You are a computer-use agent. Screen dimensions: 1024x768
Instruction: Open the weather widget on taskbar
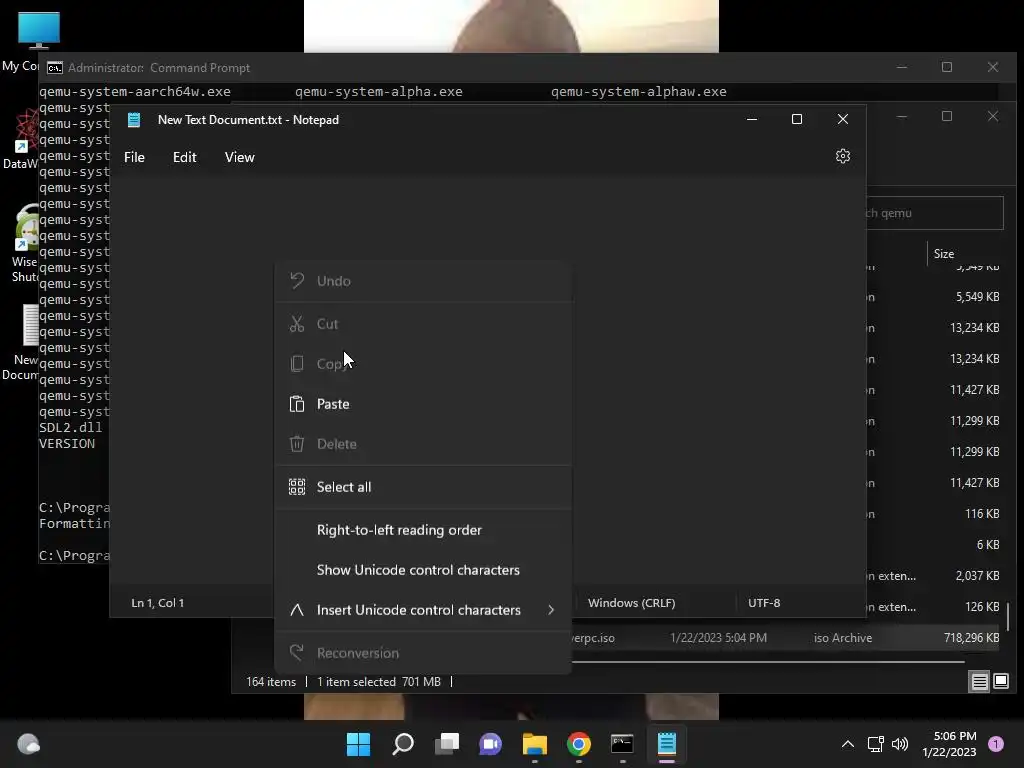[28, 744]
